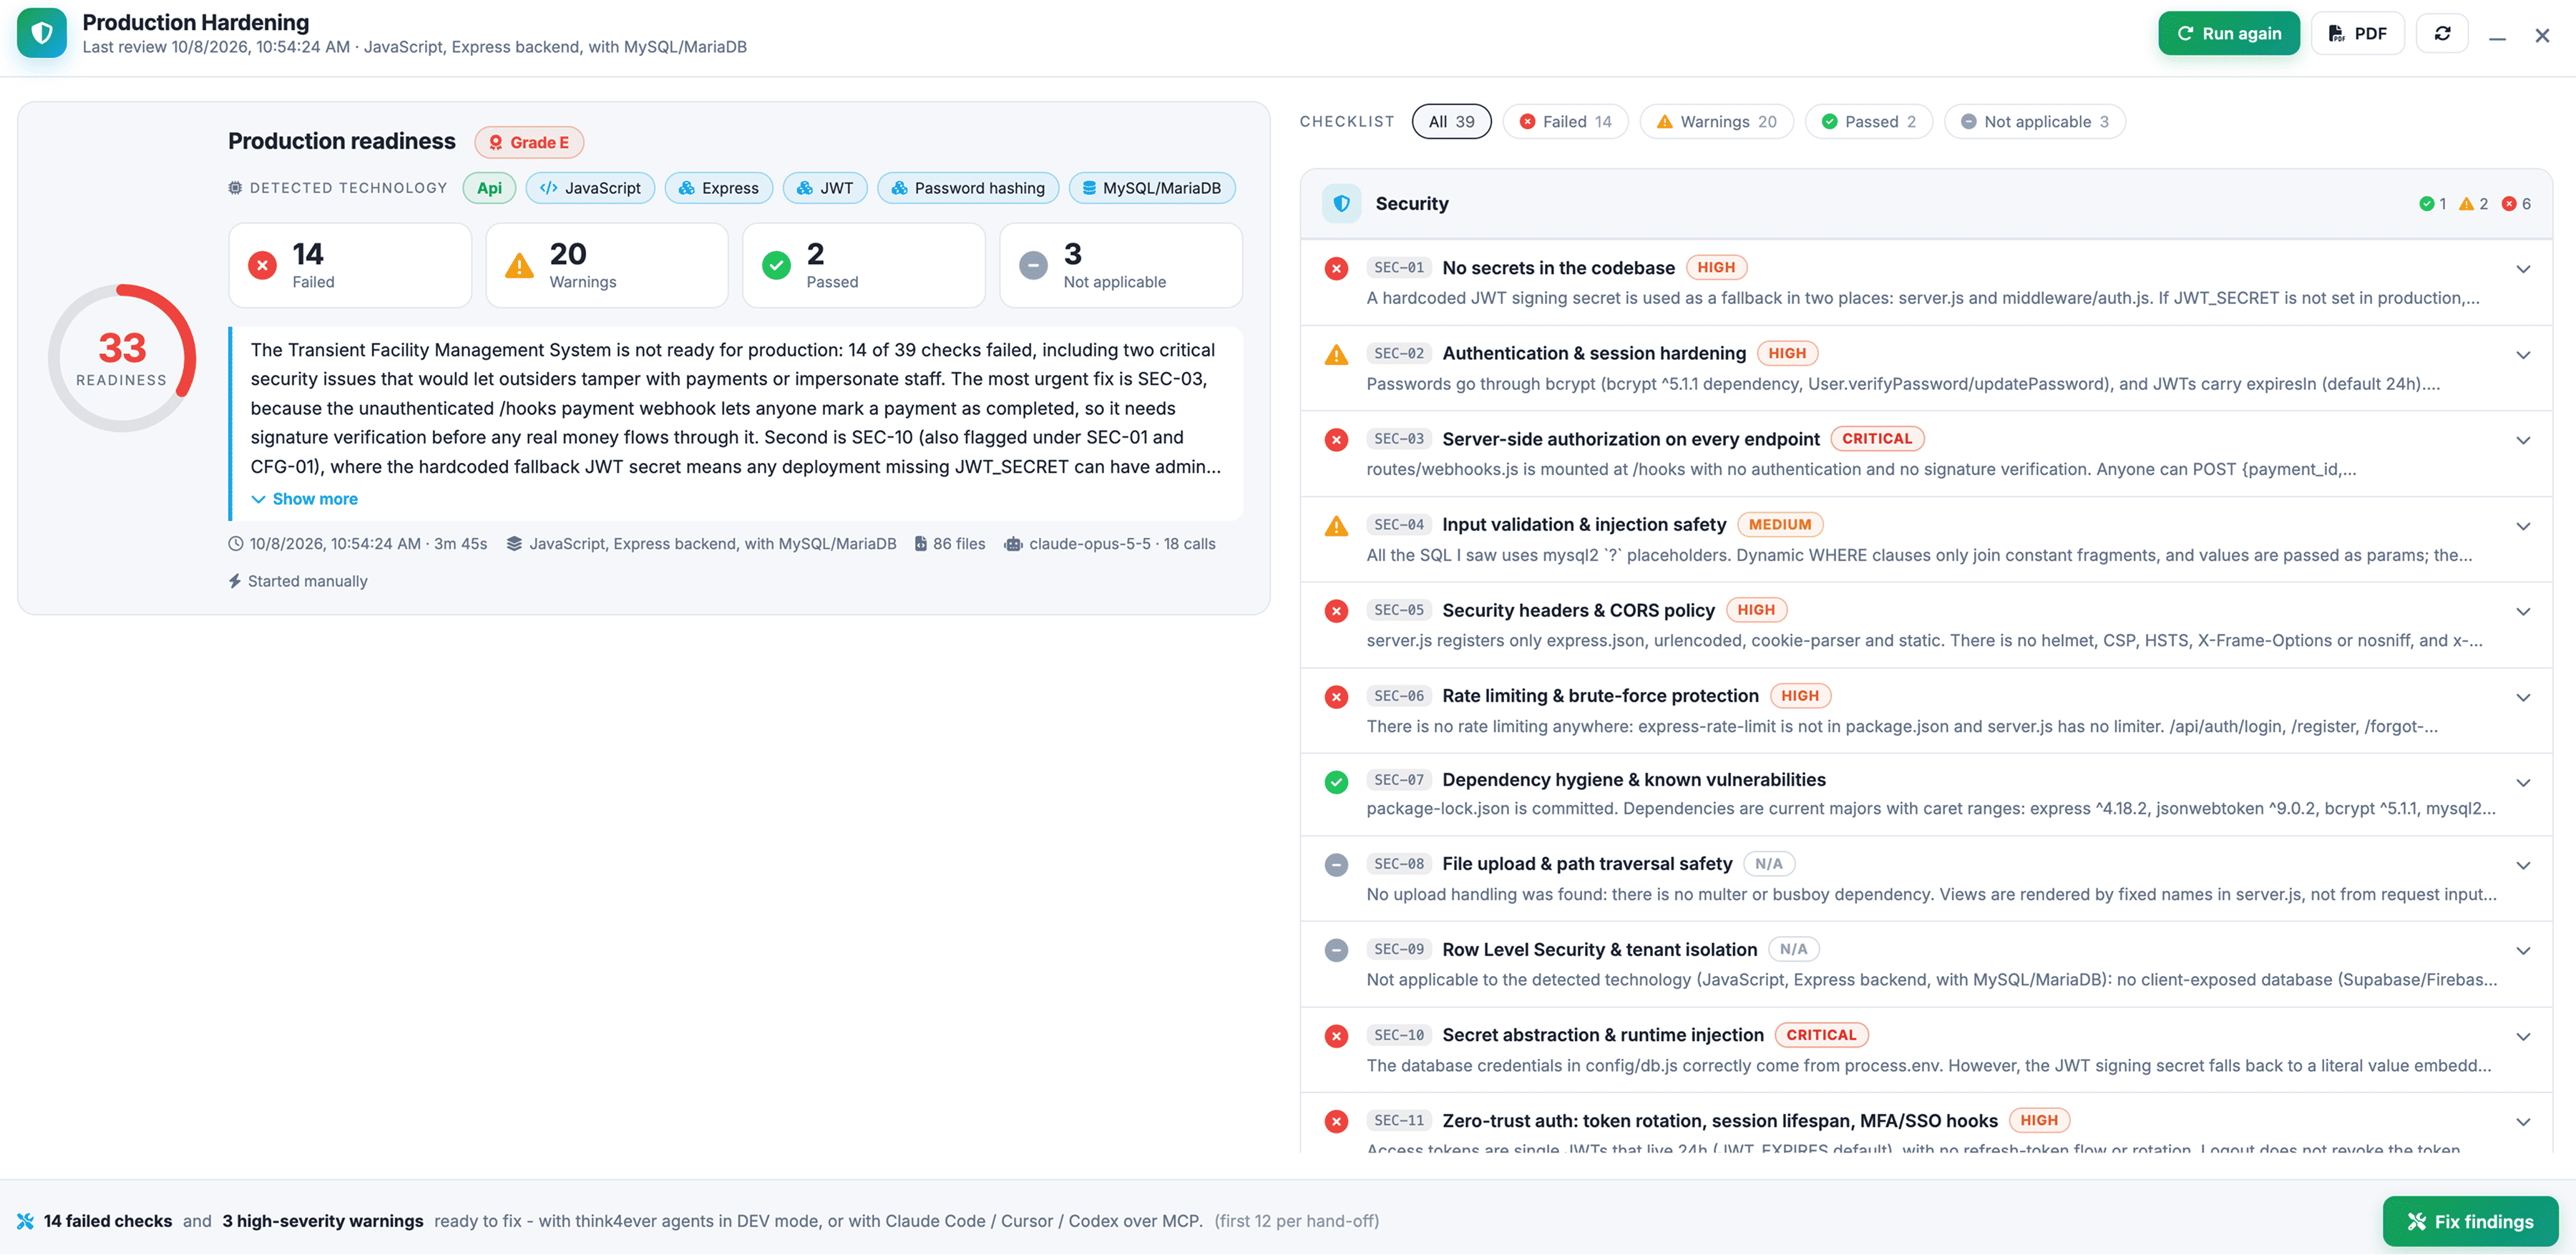Click the MEDIUM badge on SEC-04
2576x1255 pixels.
(x=1779, y=524)
